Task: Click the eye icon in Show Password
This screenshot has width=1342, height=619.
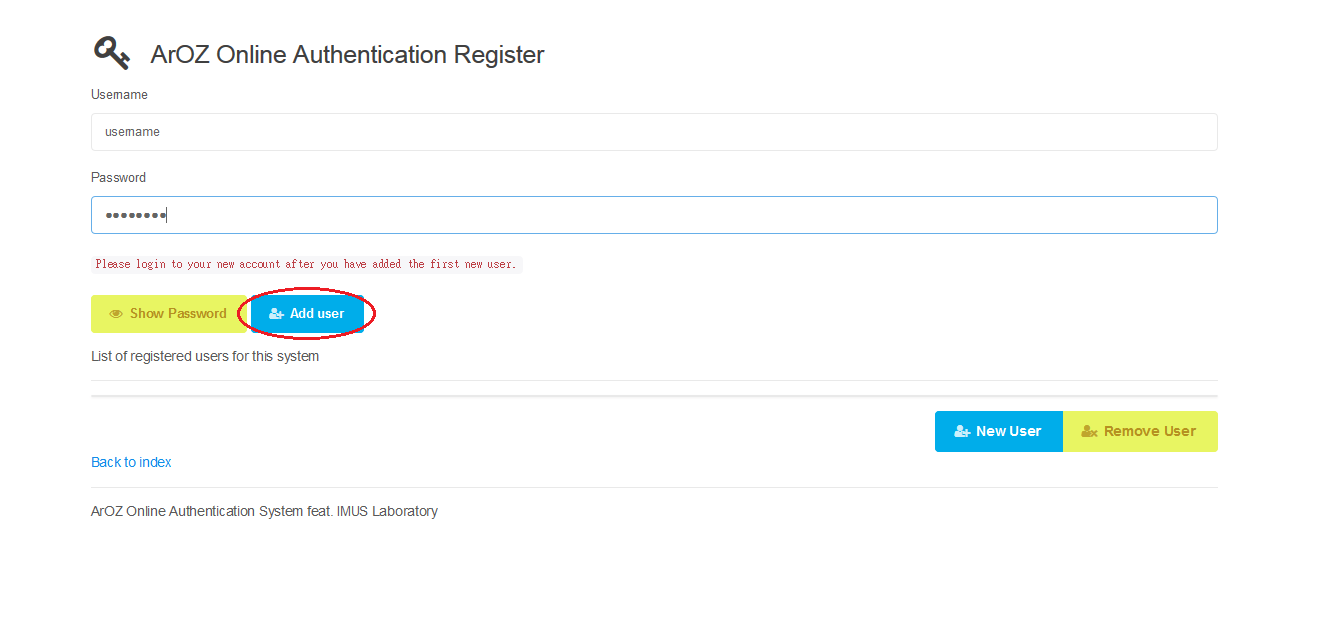Action: (116, 314)
